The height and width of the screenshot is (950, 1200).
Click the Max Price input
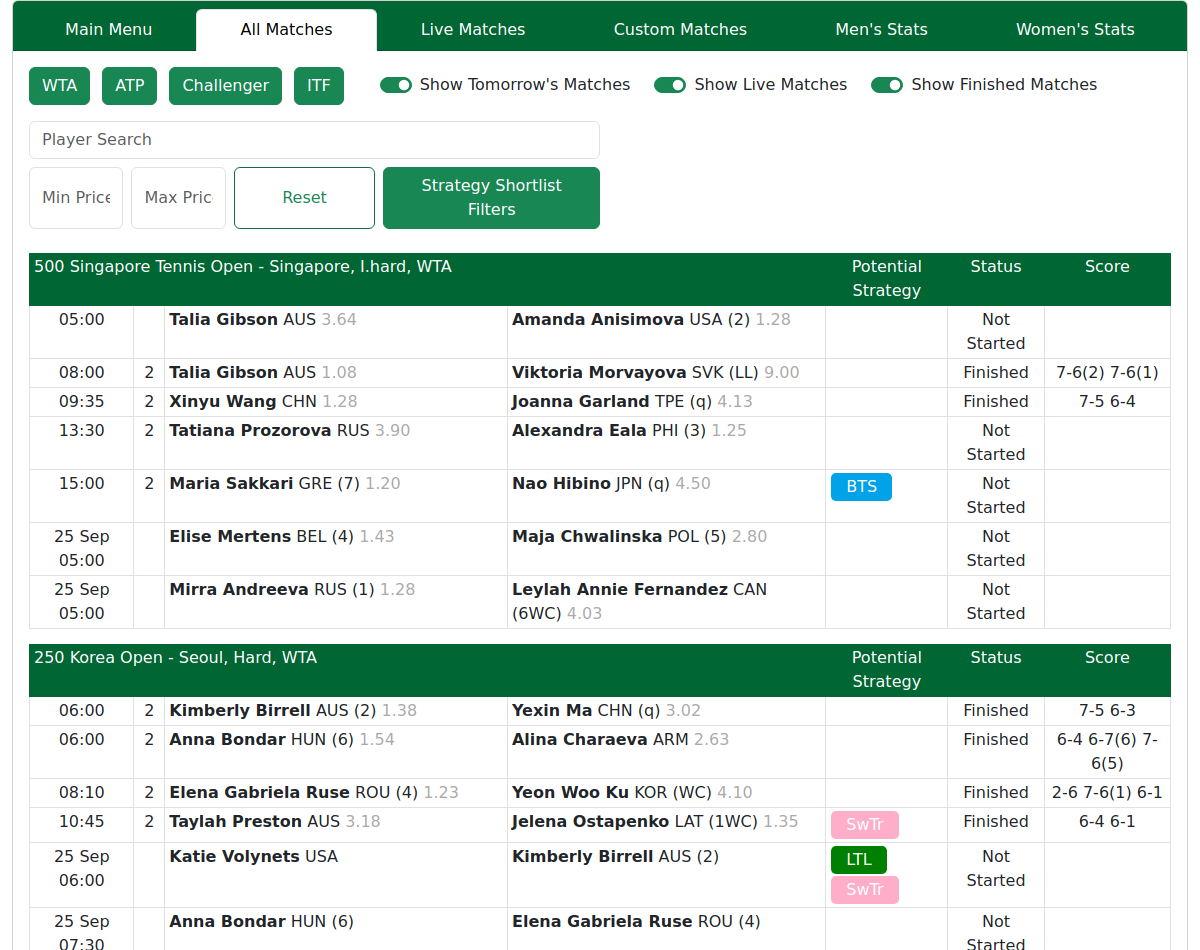click(x=178, y=198)
